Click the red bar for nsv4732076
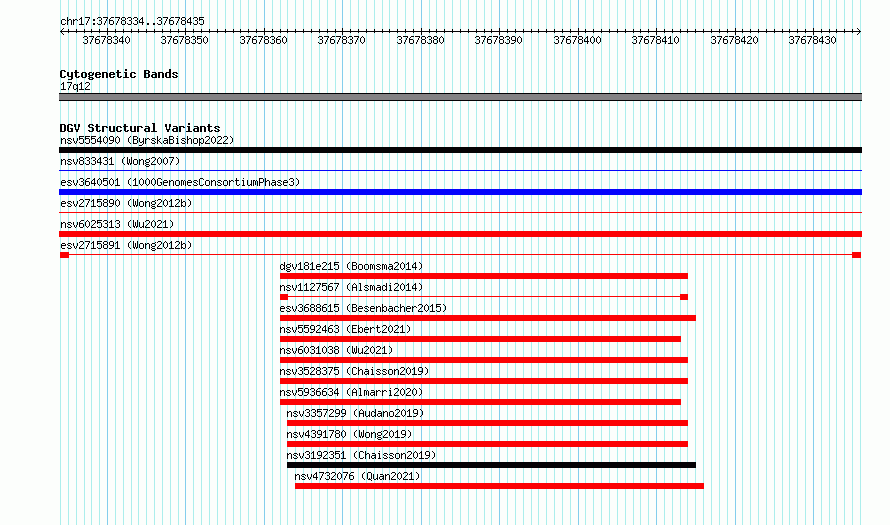 [499, 486]
